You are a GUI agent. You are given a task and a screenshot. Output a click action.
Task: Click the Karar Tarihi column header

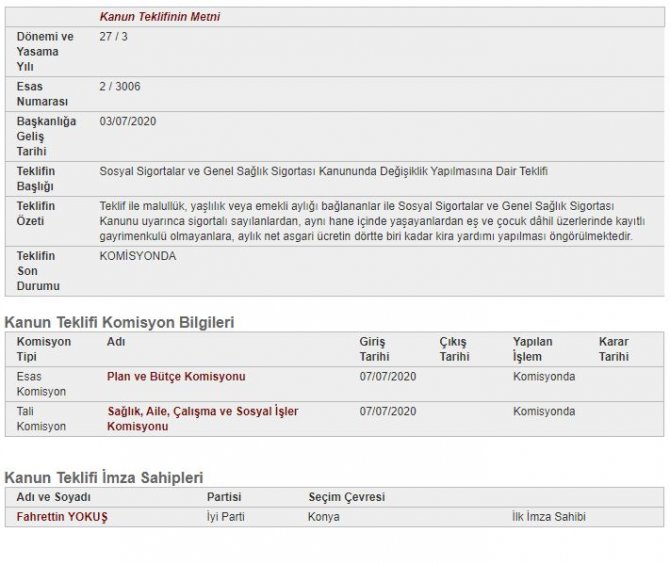[x=613, y=348]
